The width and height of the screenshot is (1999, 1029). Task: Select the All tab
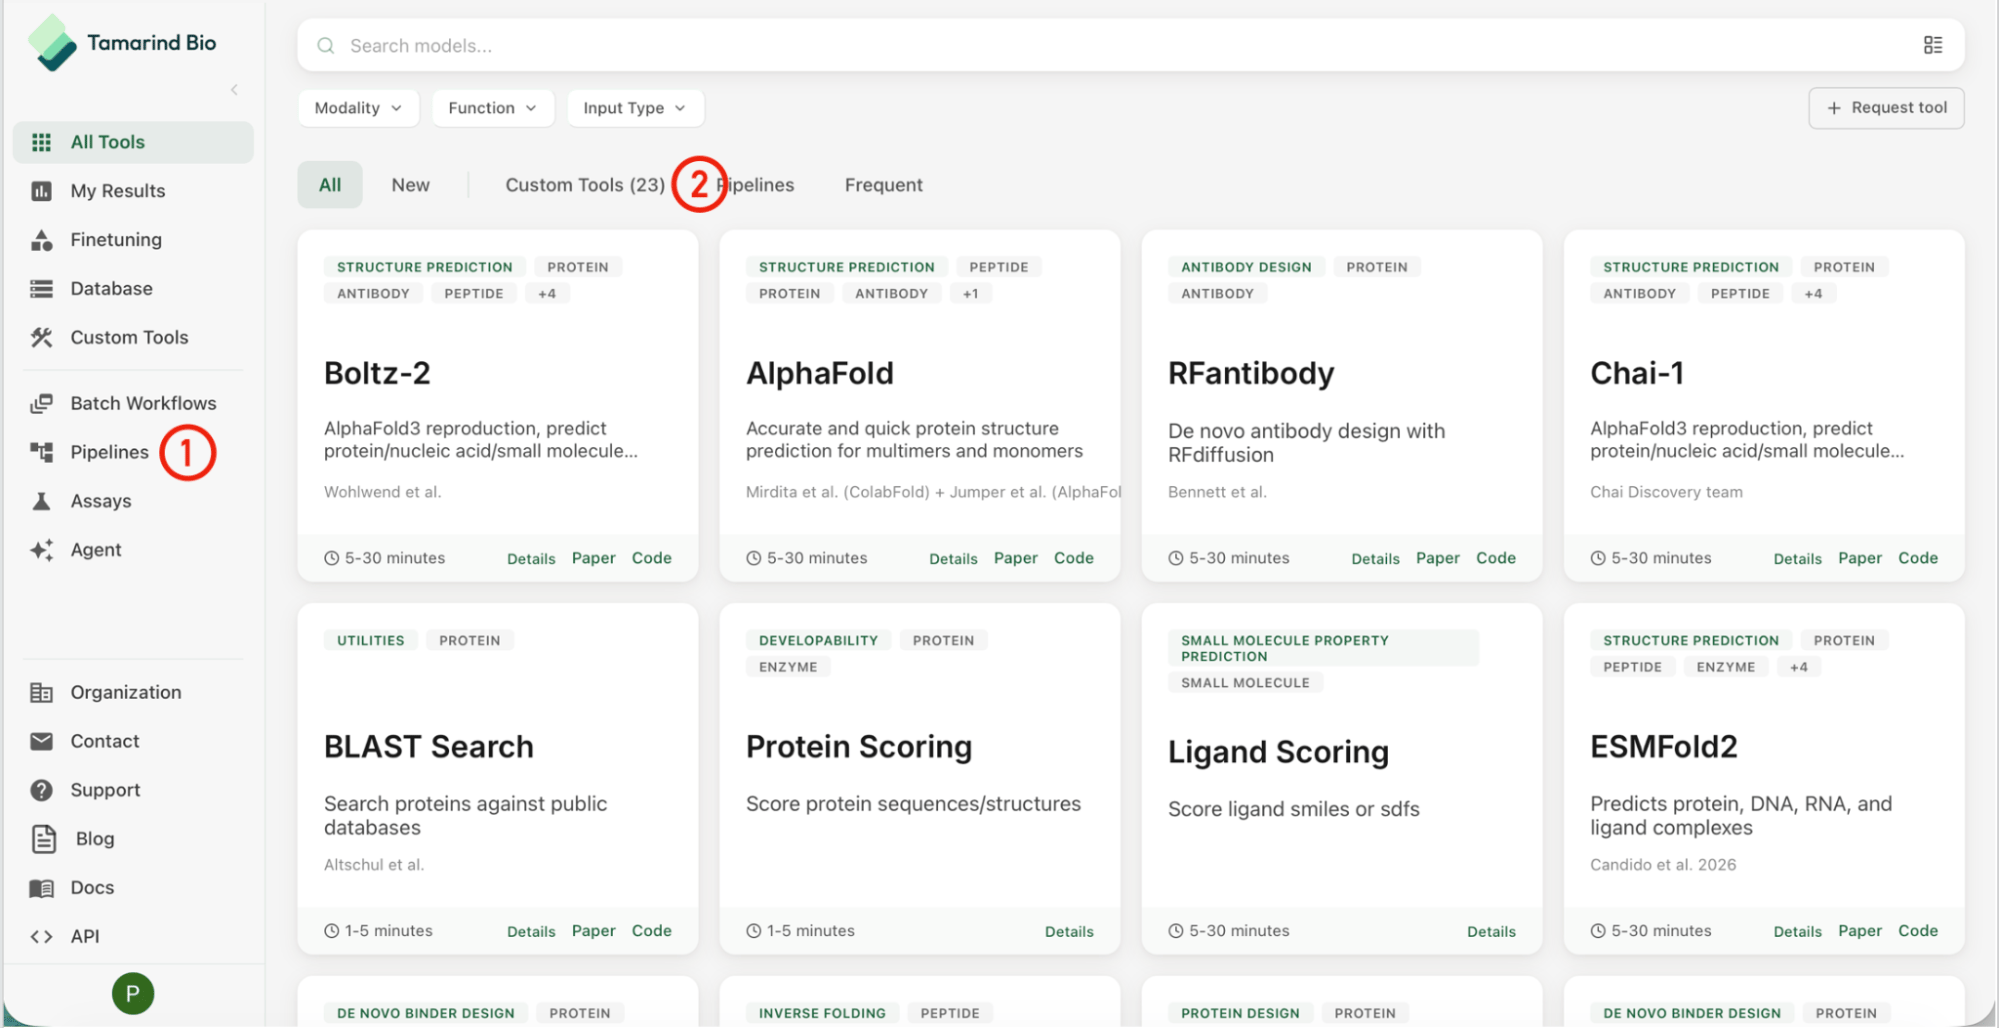click(x=330, y=185)
